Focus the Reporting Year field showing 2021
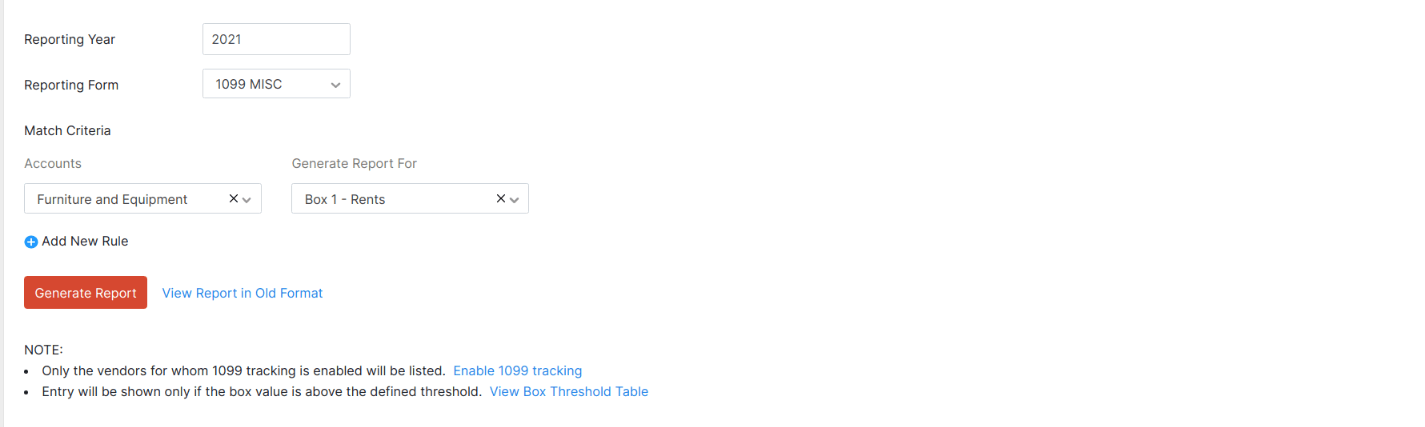 (276, 40)
